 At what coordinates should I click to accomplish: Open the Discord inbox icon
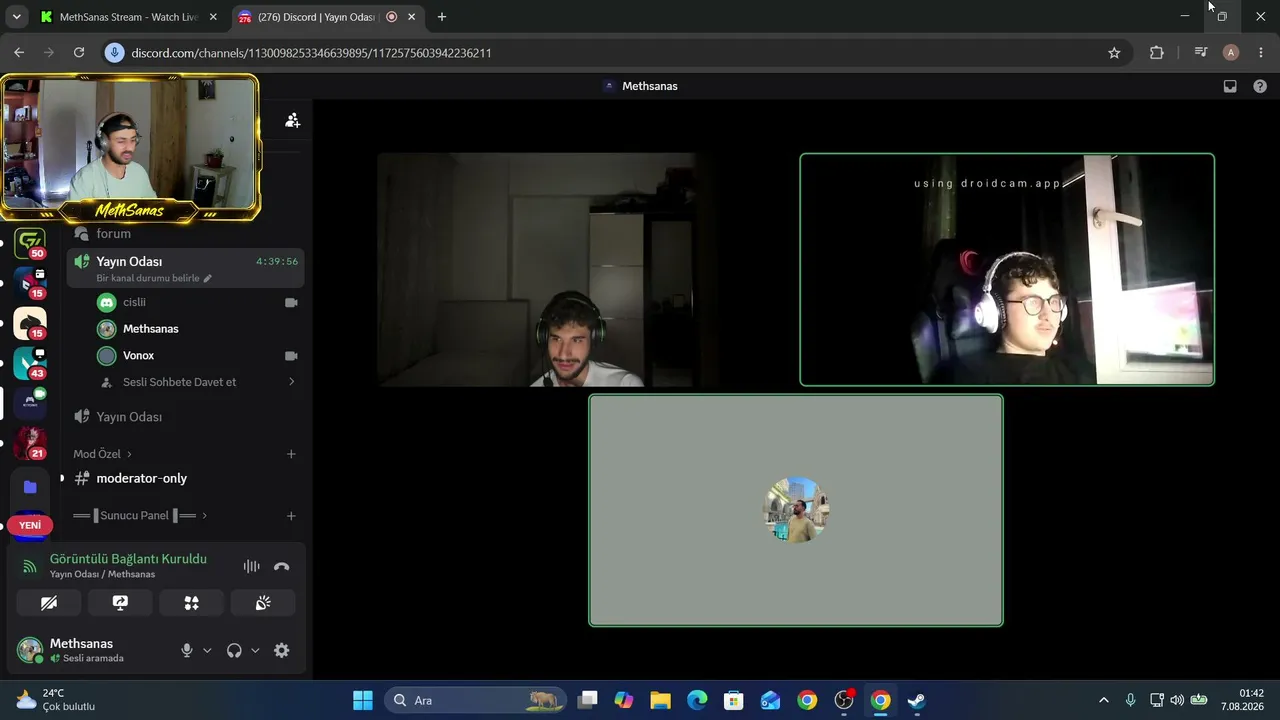click(1230, 86)
